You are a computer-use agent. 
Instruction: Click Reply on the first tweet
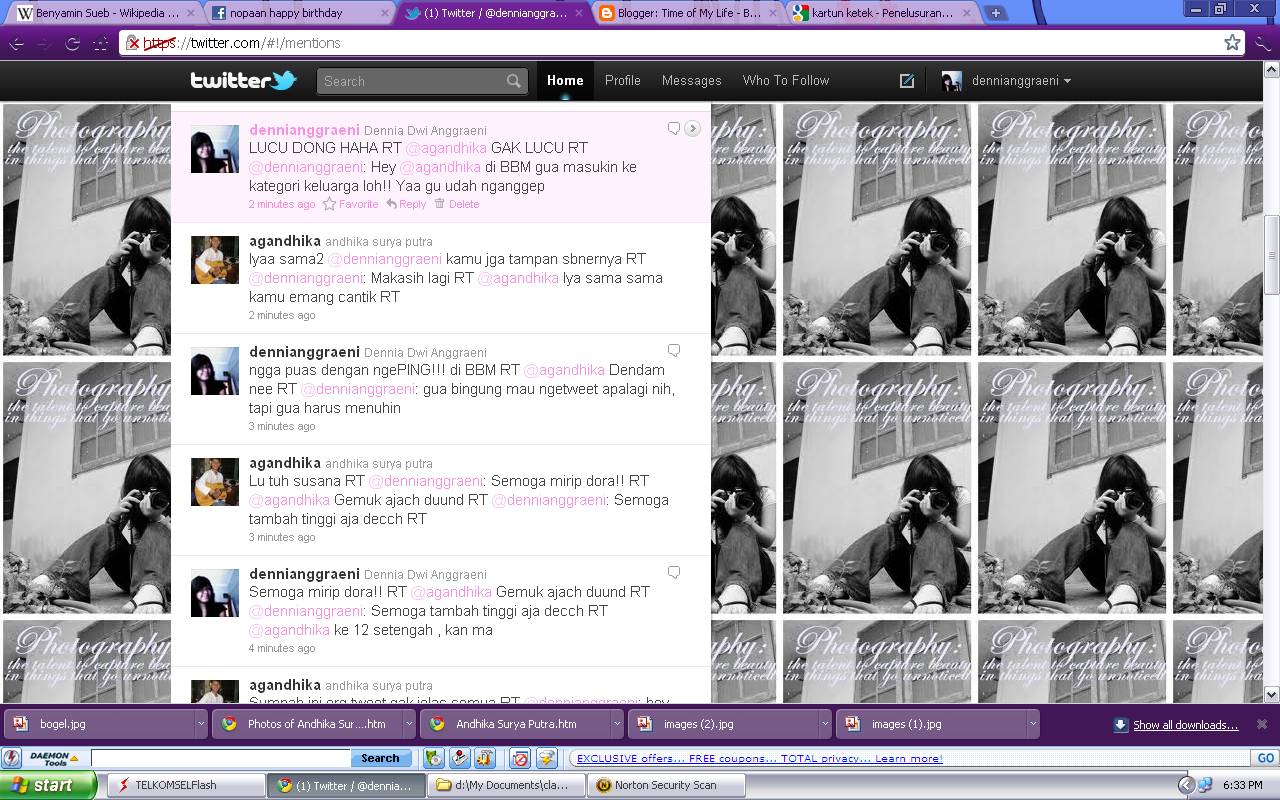pos(406,204)
